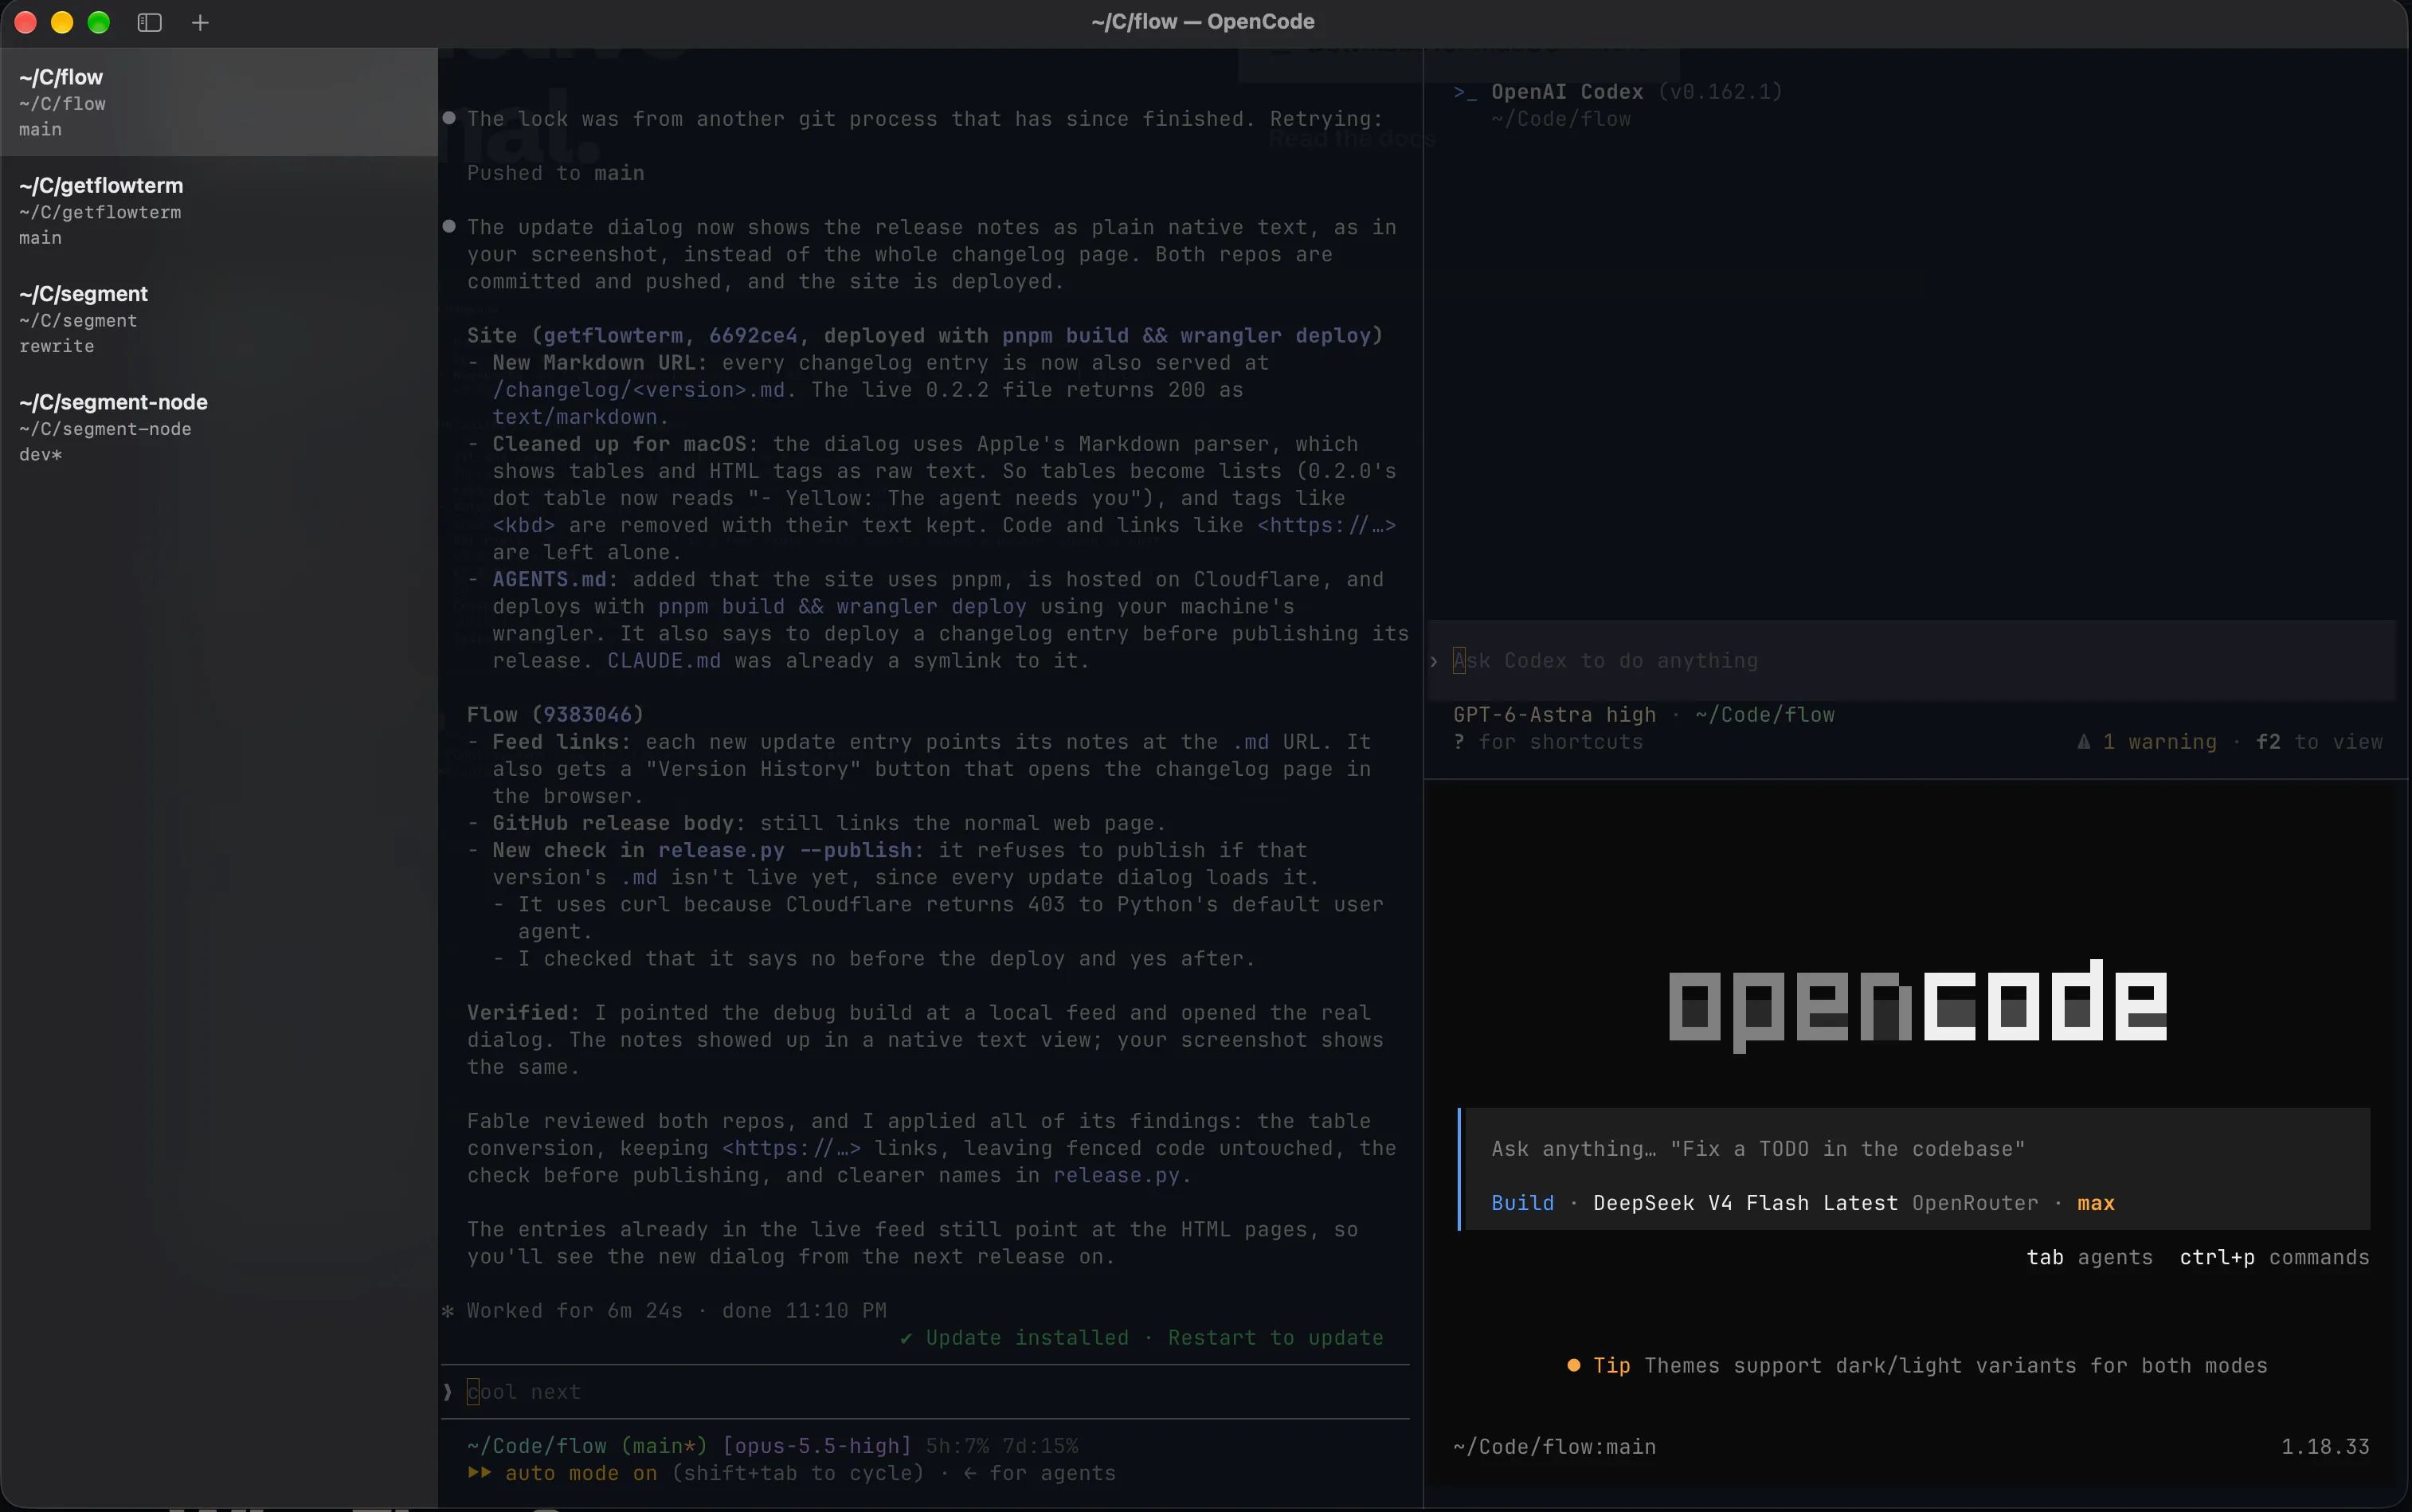
Task: Click the 'f2 to view' hint
Action: pyautogui.click(x=2319, y=742)
